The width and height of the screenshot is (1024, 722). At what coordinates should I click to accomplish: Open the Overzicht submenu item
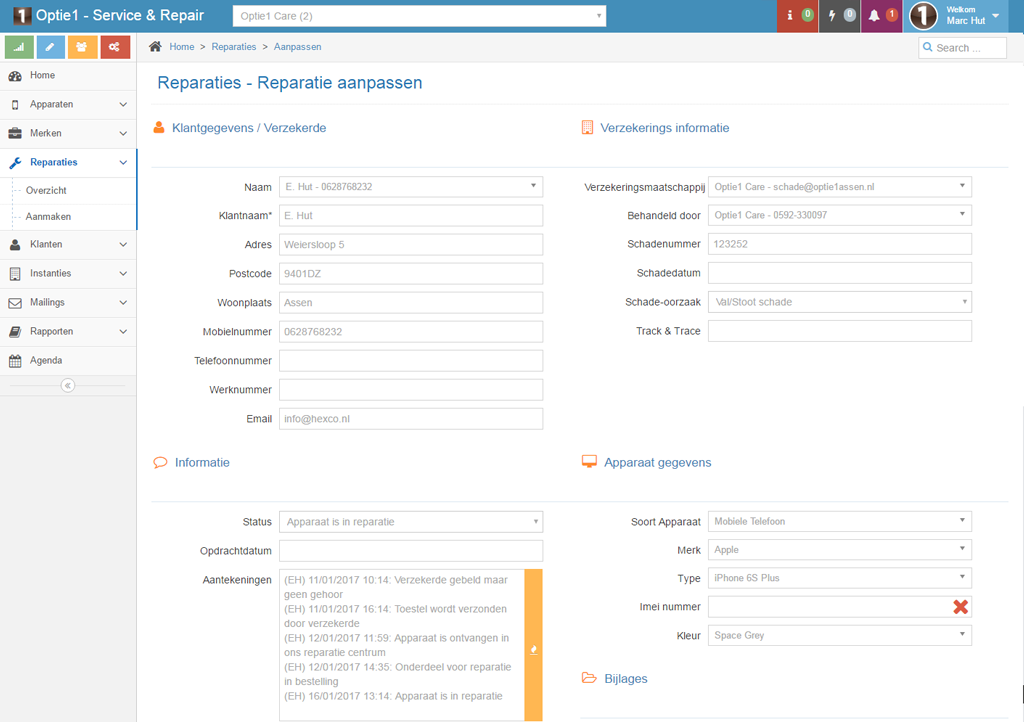tap(68, 191)
